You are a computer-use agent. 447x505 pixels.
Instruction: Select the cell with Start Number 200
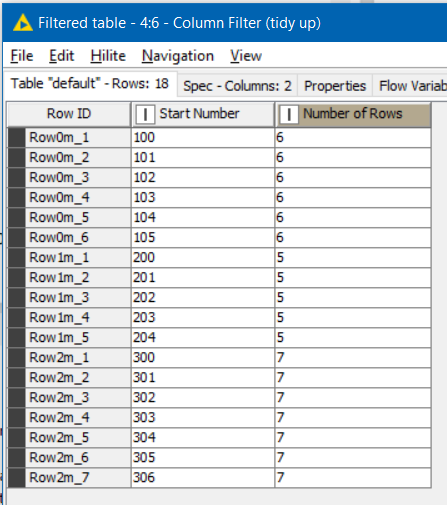coord(203,258)
